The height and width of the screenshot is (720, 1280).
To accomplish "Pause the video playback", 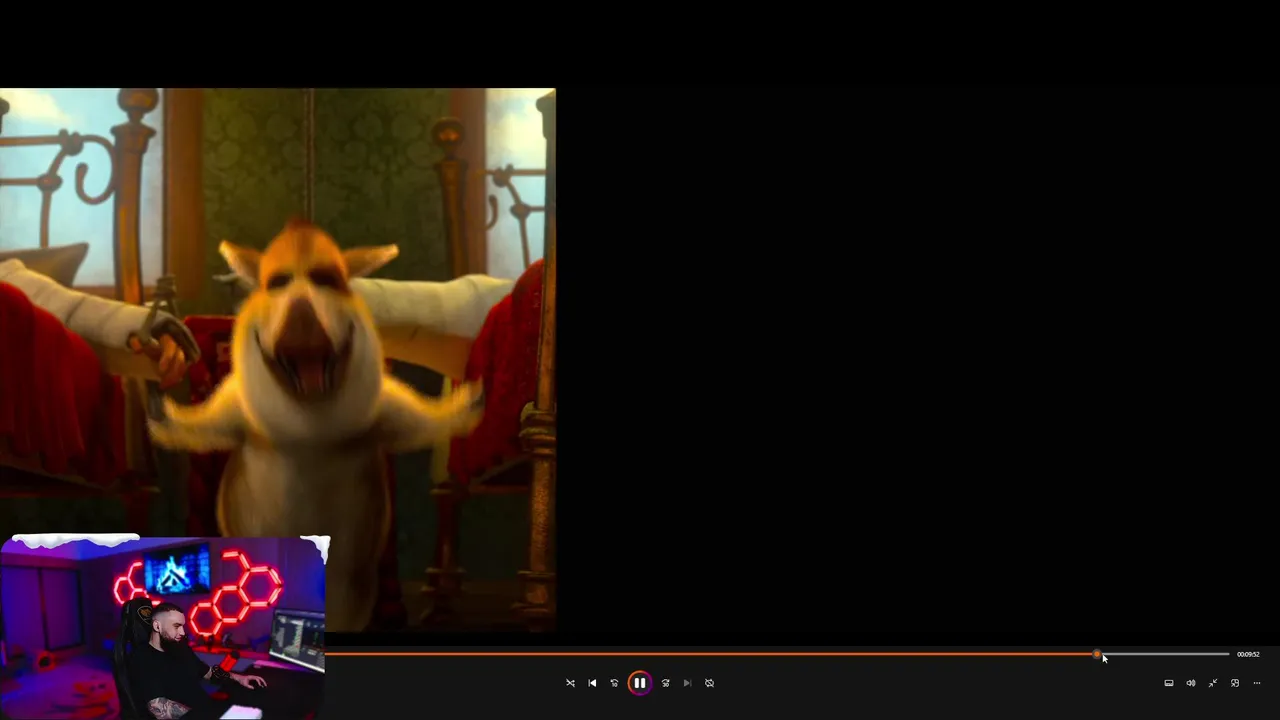I will 640,683.
